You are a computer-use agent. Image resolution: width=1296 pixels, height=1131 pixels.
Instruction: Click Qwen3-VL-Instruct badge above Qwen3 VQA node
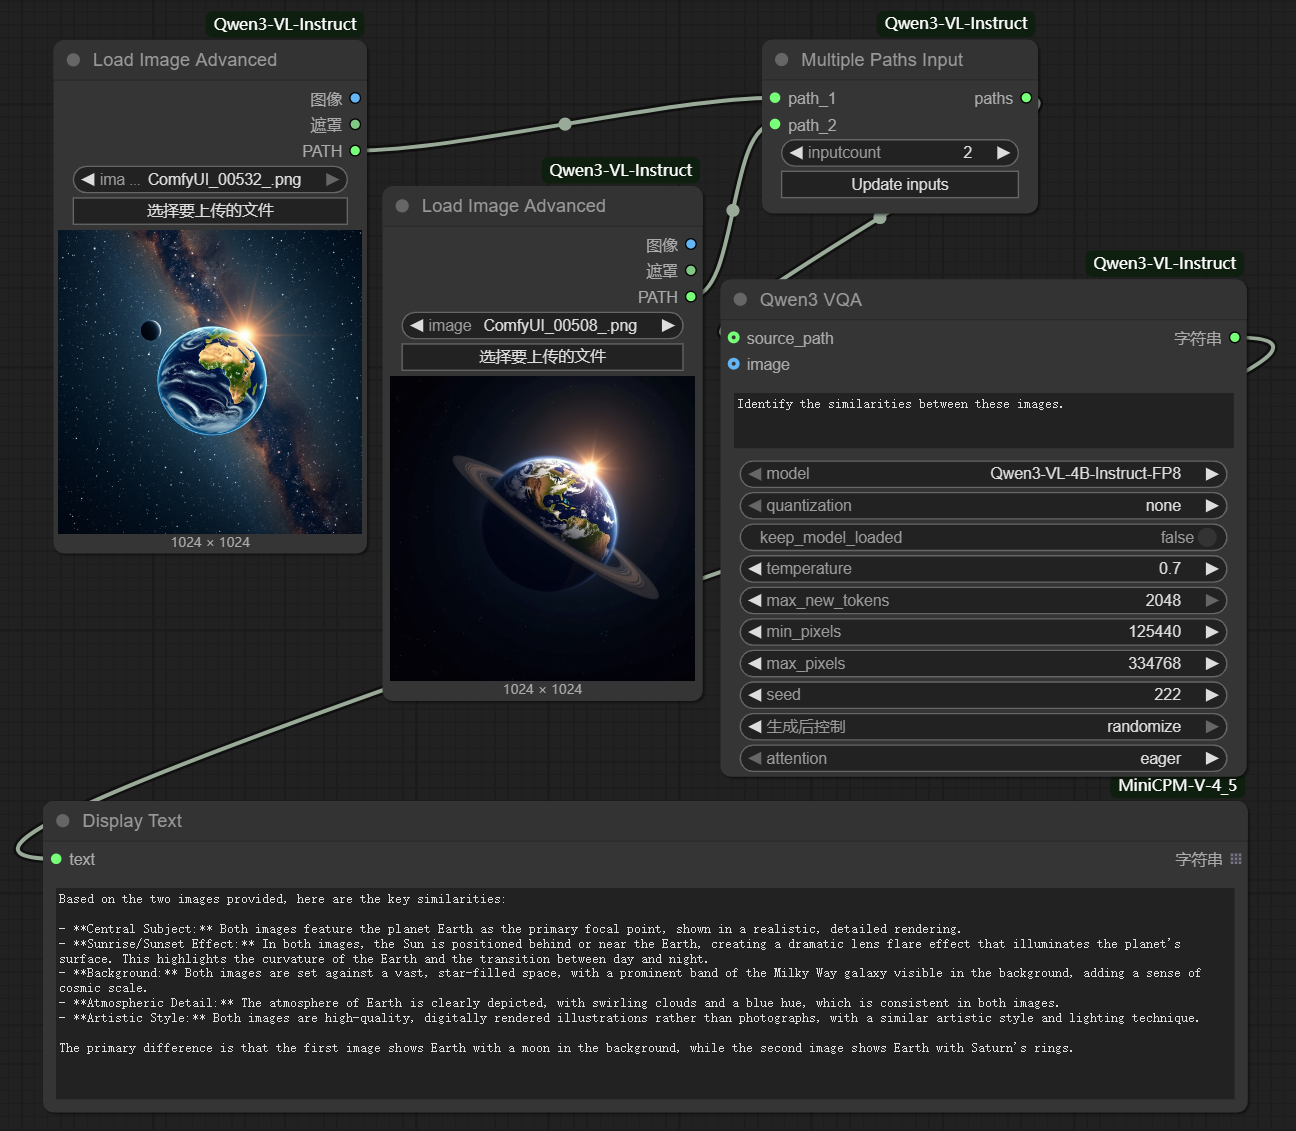point(1164,263)
